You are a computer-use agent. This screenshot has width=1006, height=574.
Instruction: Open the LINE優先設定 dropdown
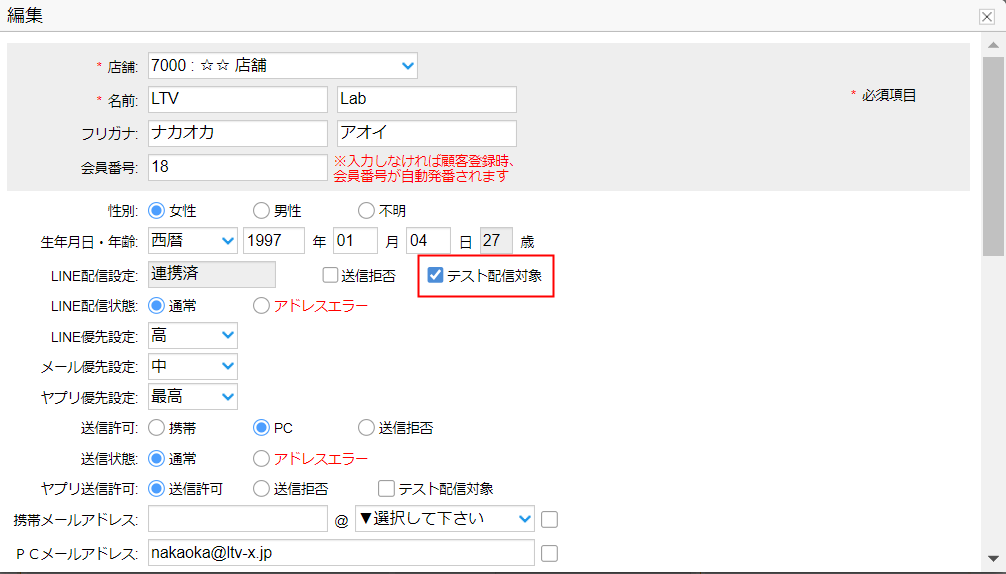(193, 336)
